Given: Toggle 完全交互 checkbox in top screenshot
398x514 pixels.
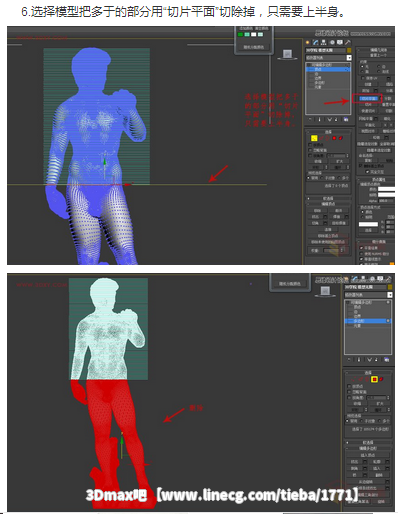Looking at the screenshot, I should (x=367, y=172).
